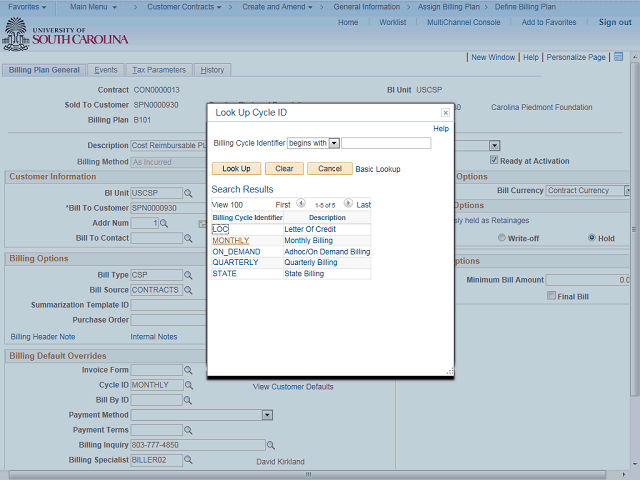Image resolution: width=640 pixels, height=480 pixels.
Task: Toggle the Final Bill checkbox
Action: [x=551, y=295]
